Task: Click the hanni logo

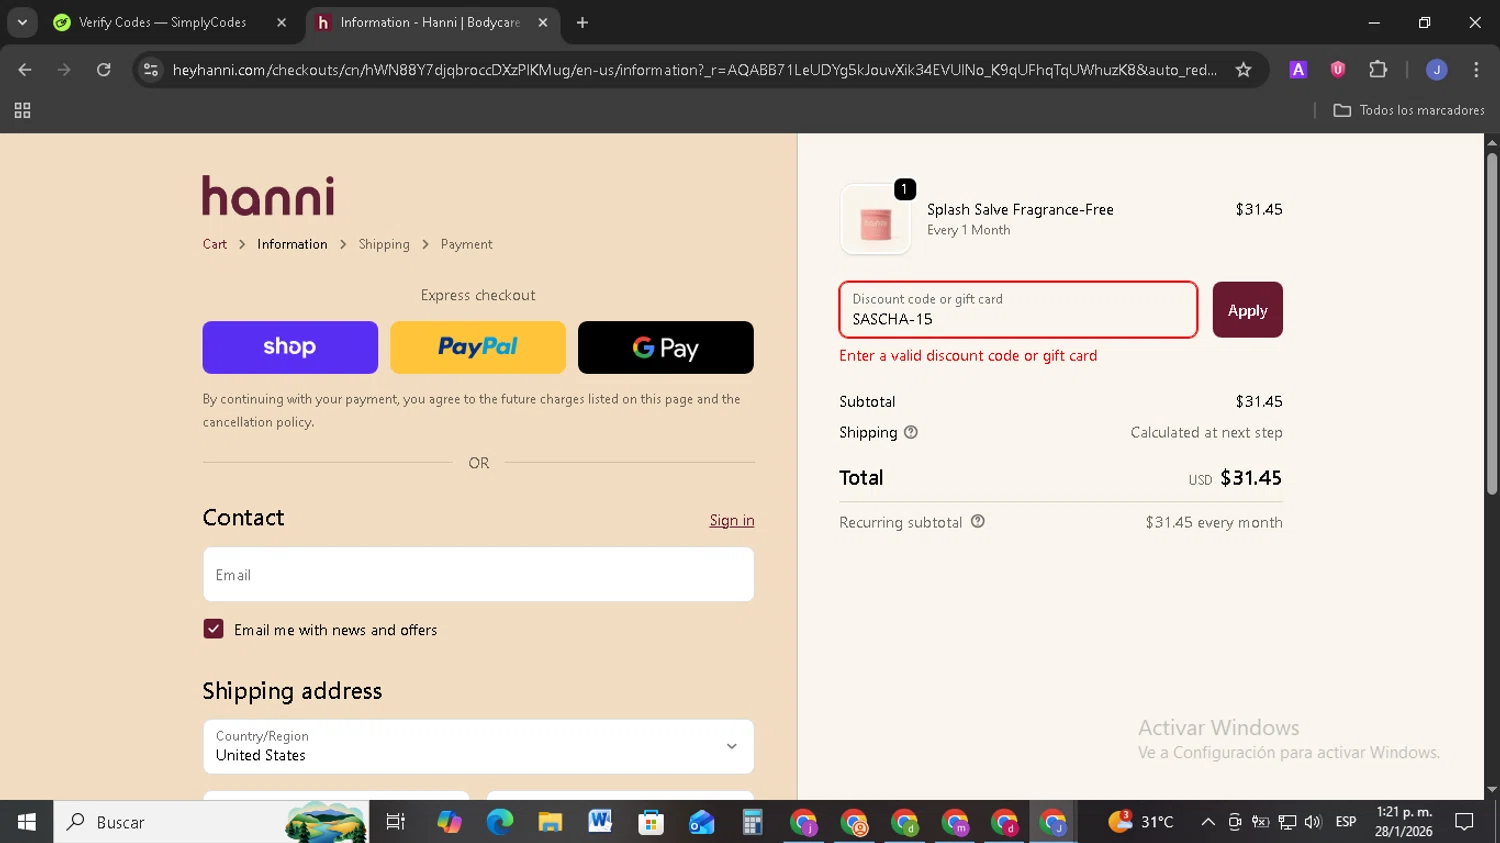Action: click(x=268, y=196)
